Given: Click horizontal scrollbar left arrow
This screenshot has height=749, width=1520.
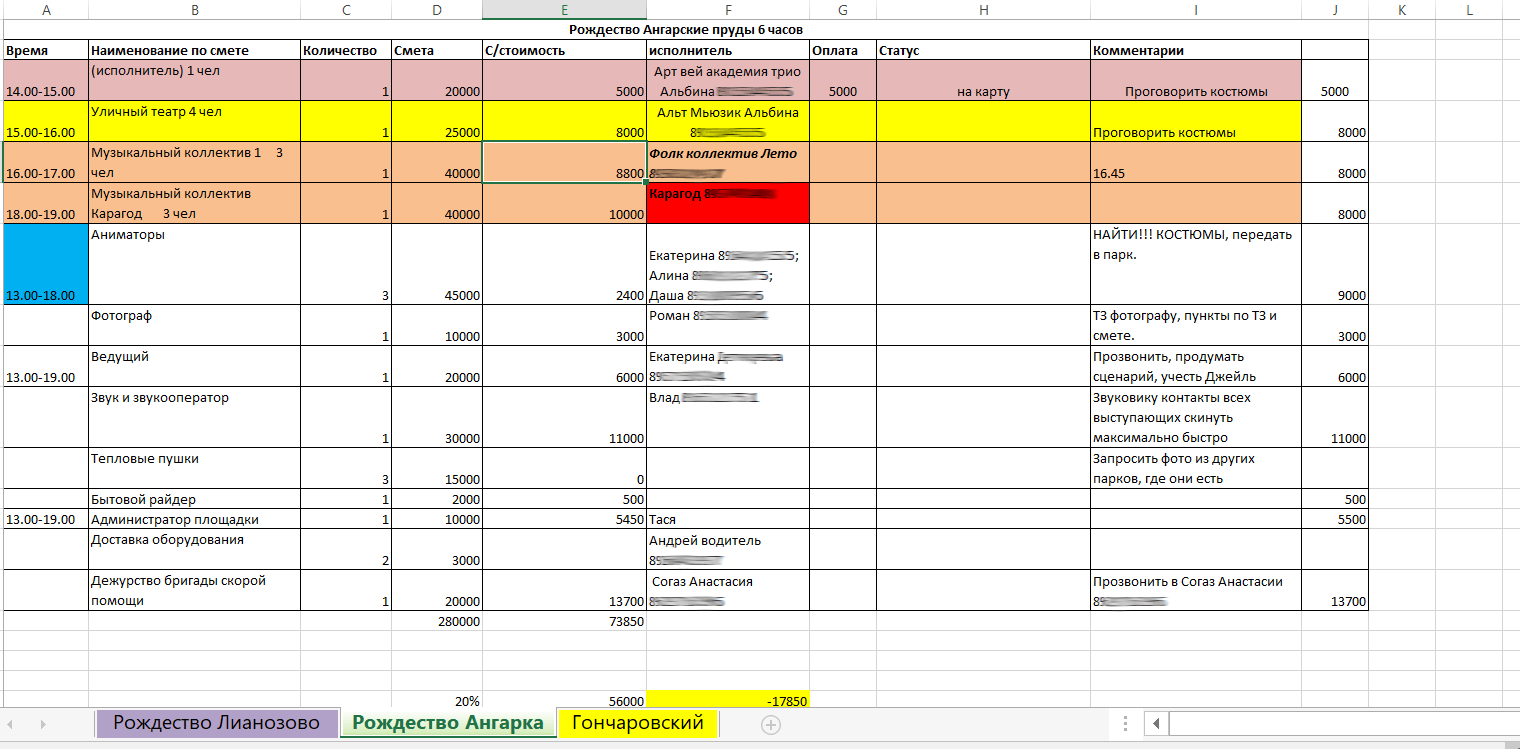Looking at the screenshot, I should click(x=1155, y=723).
